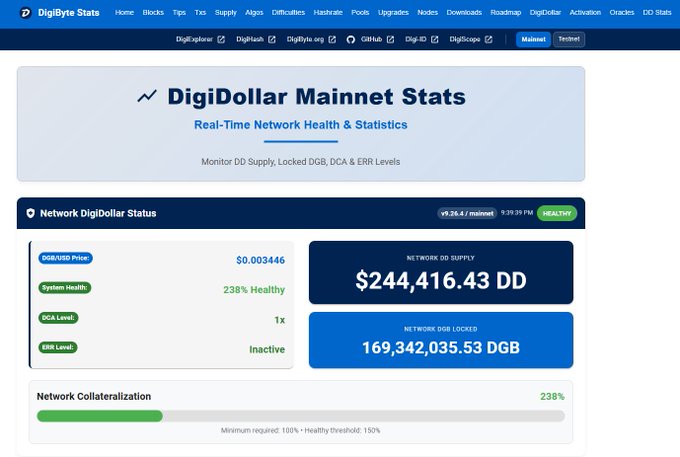Click the 238% collateralization percentage
The height and width of the screenshot is (457, 680).
pos(552,396)
